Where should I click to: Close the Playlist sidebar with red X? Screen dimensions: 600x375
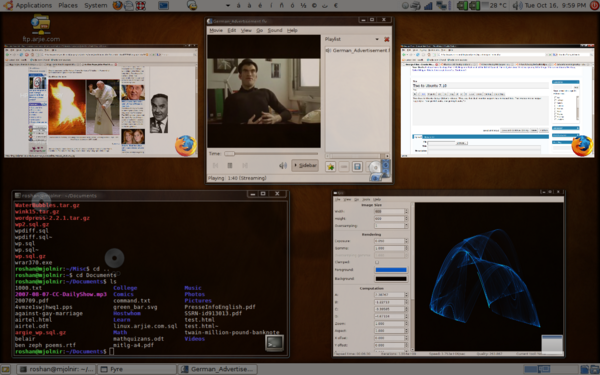click(386, 39)
